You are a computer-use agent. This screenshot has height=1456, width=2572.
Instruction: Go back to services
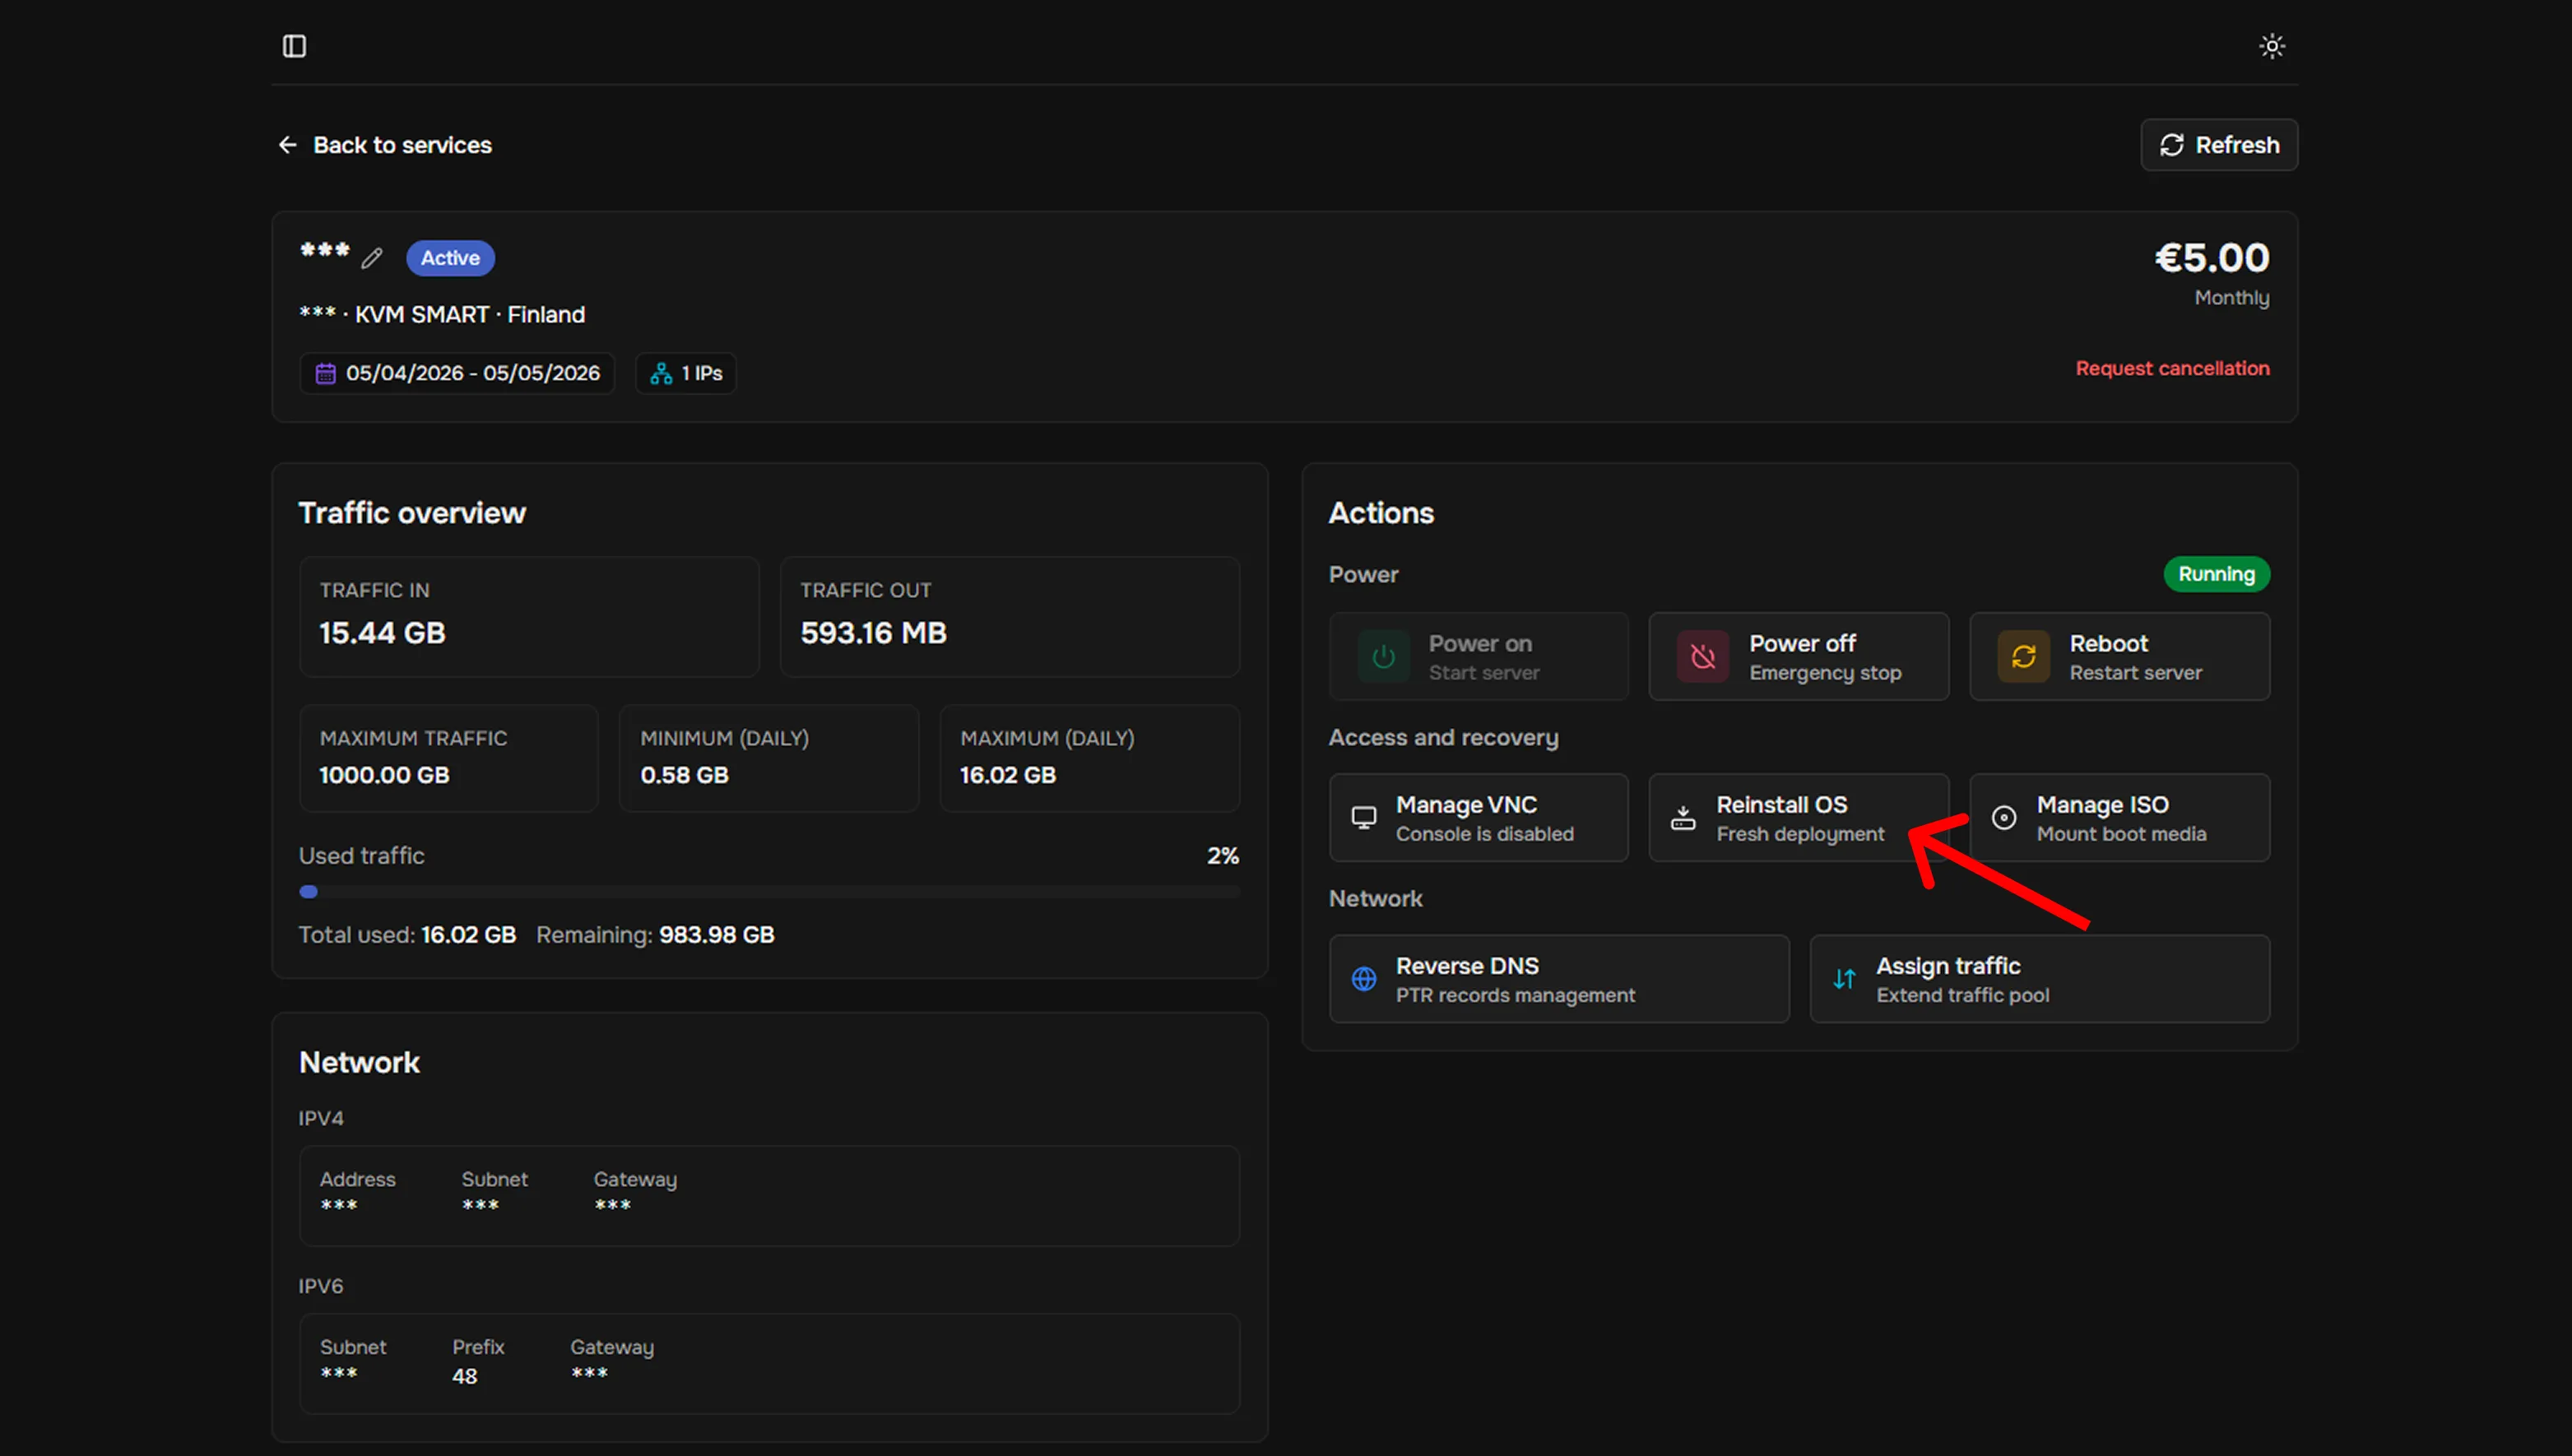click(x=385, y=145)
